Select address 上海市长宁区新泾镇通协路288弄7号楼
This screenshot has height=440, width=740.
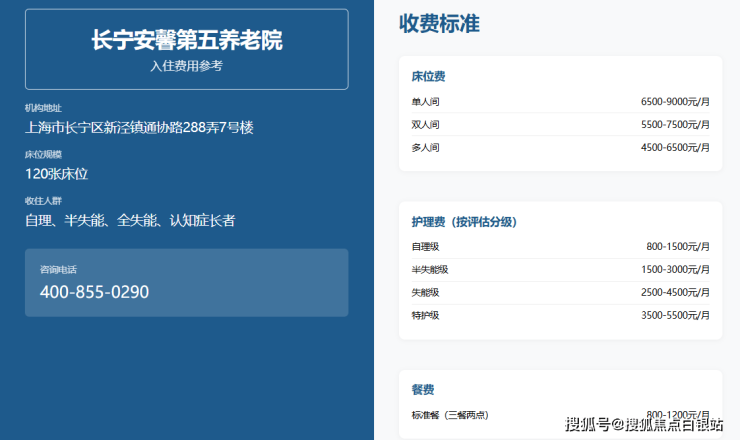pos(139,127)
